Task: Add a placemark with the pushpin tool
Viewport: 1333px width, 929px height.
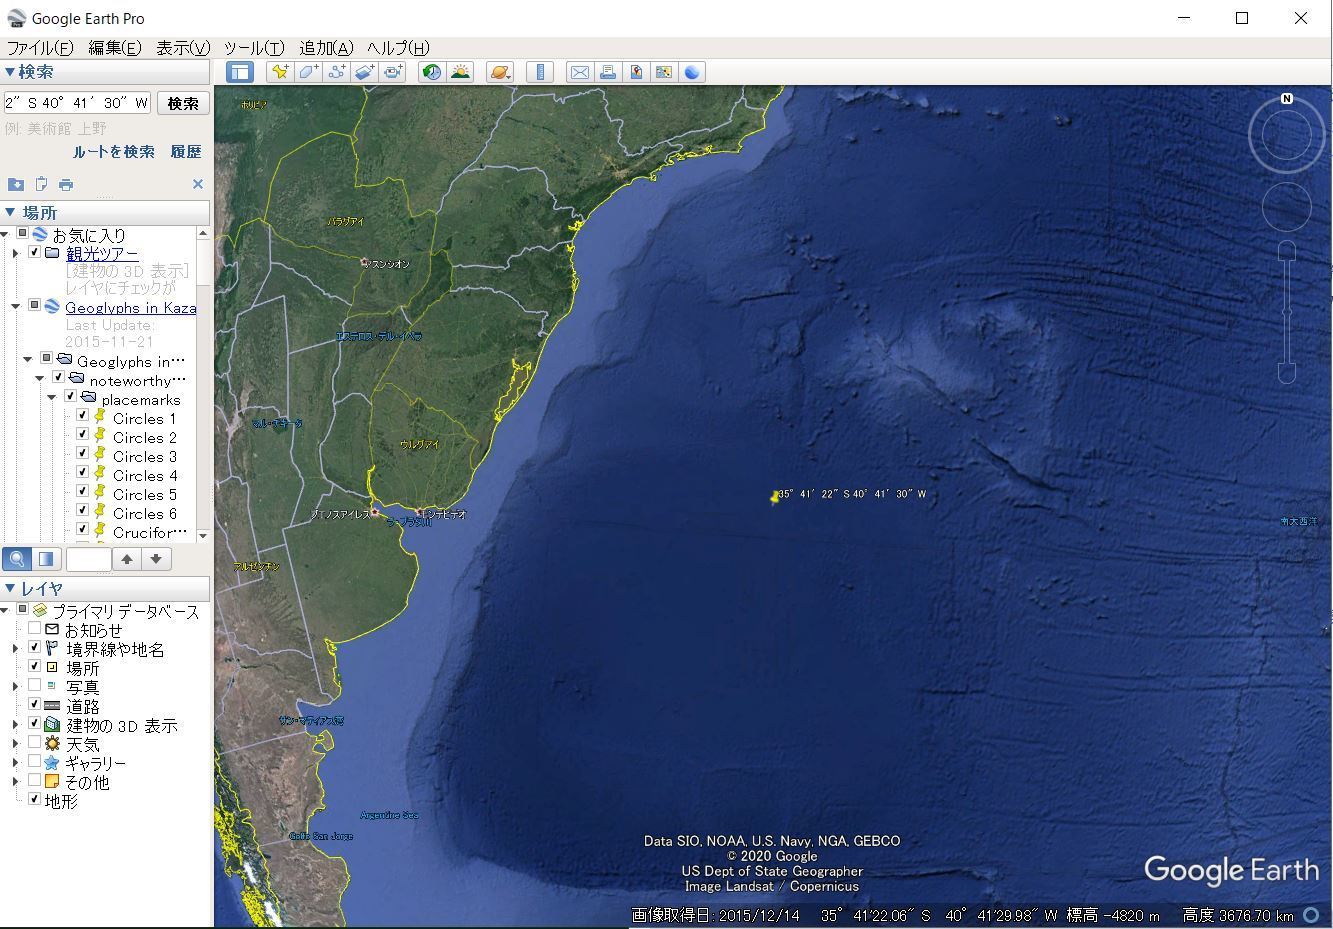Action: tap(280, 72)
